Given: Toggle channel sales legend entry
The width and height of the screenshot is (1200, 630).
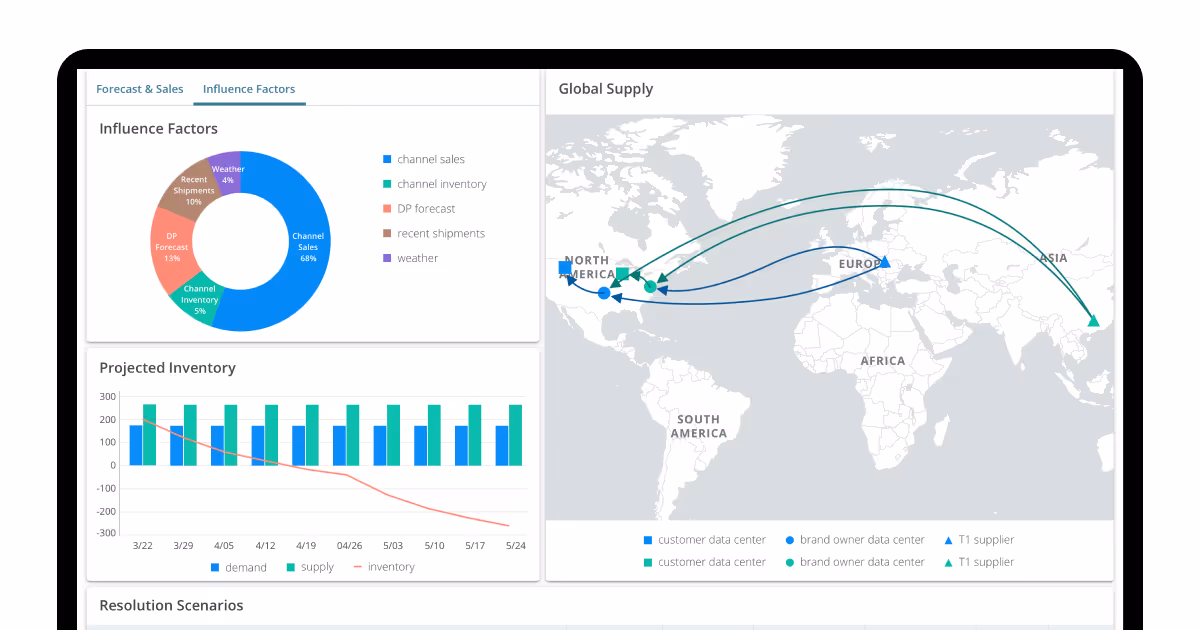Looking at the screenshot, I should 424,159.
